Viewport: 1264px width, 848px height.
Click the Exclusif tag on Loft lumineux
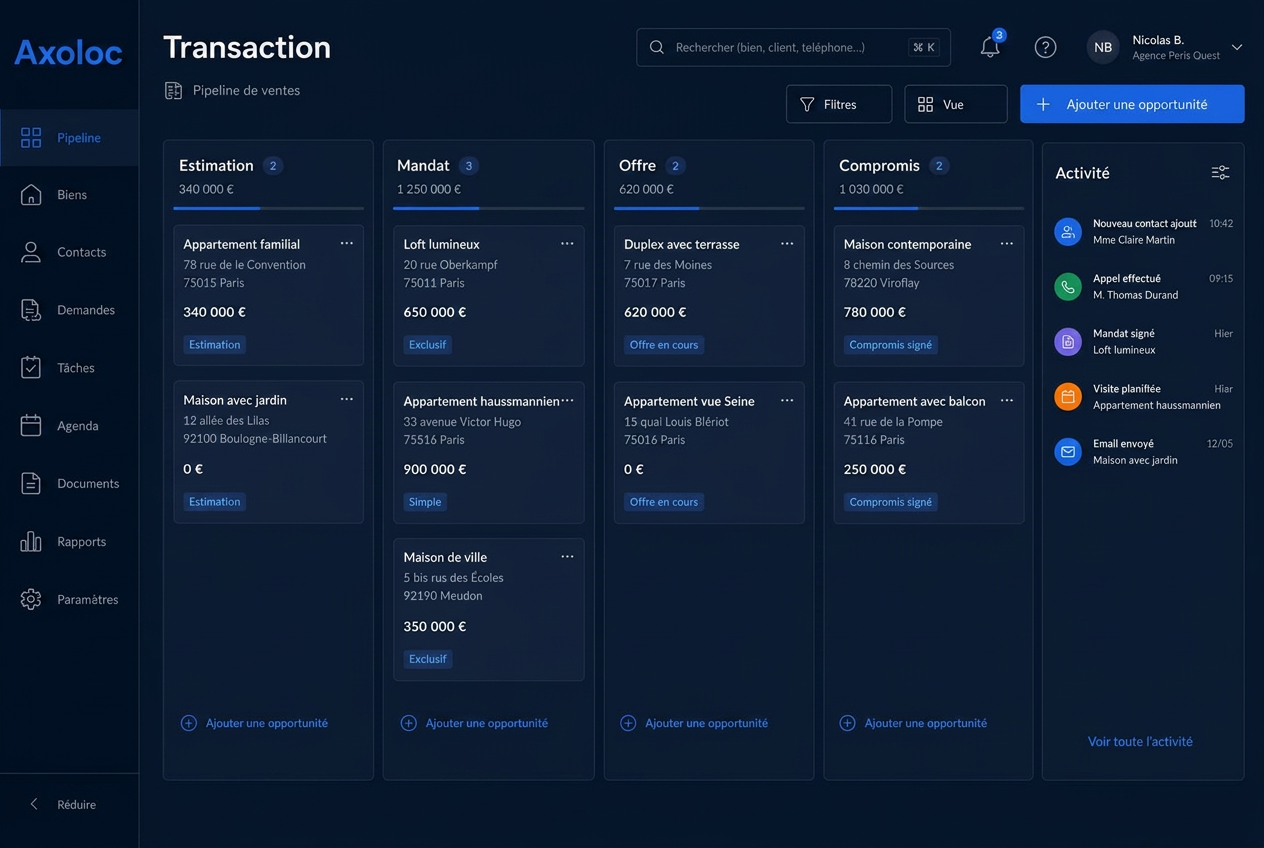(x=428, y=345)
